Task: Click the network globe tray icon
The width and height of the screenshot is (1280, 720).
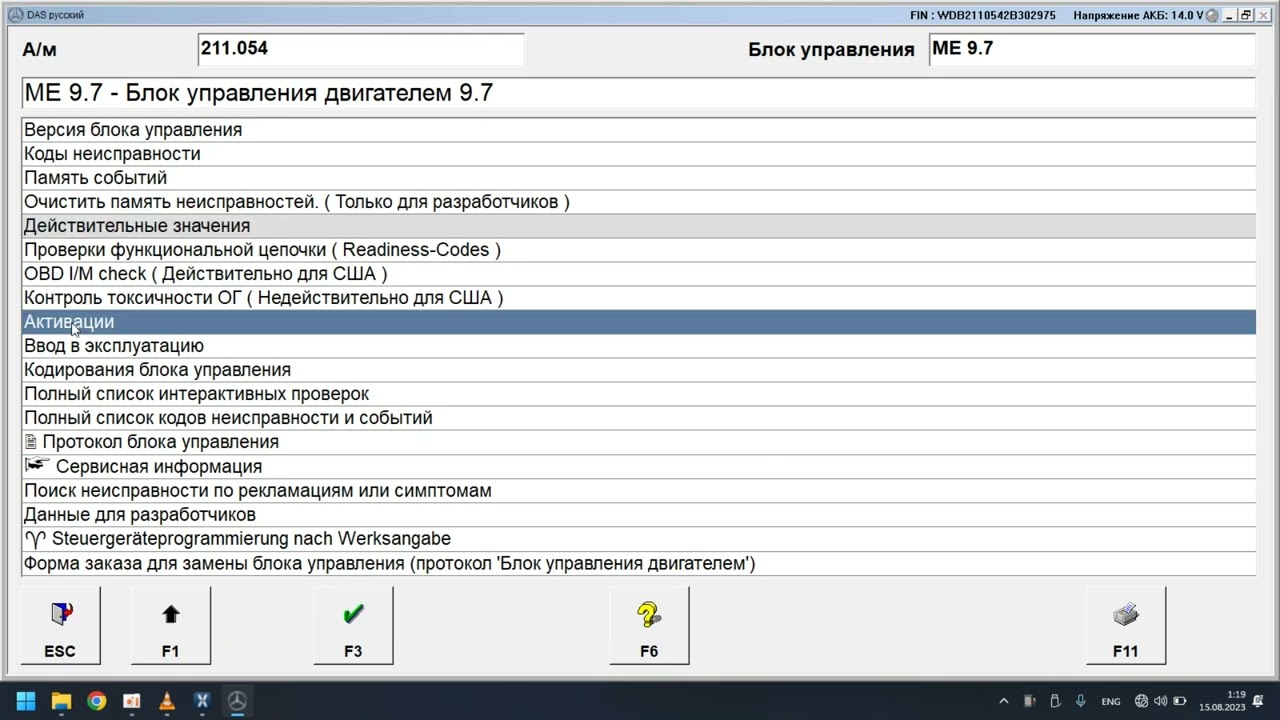Action: [x=1142, y=701]
